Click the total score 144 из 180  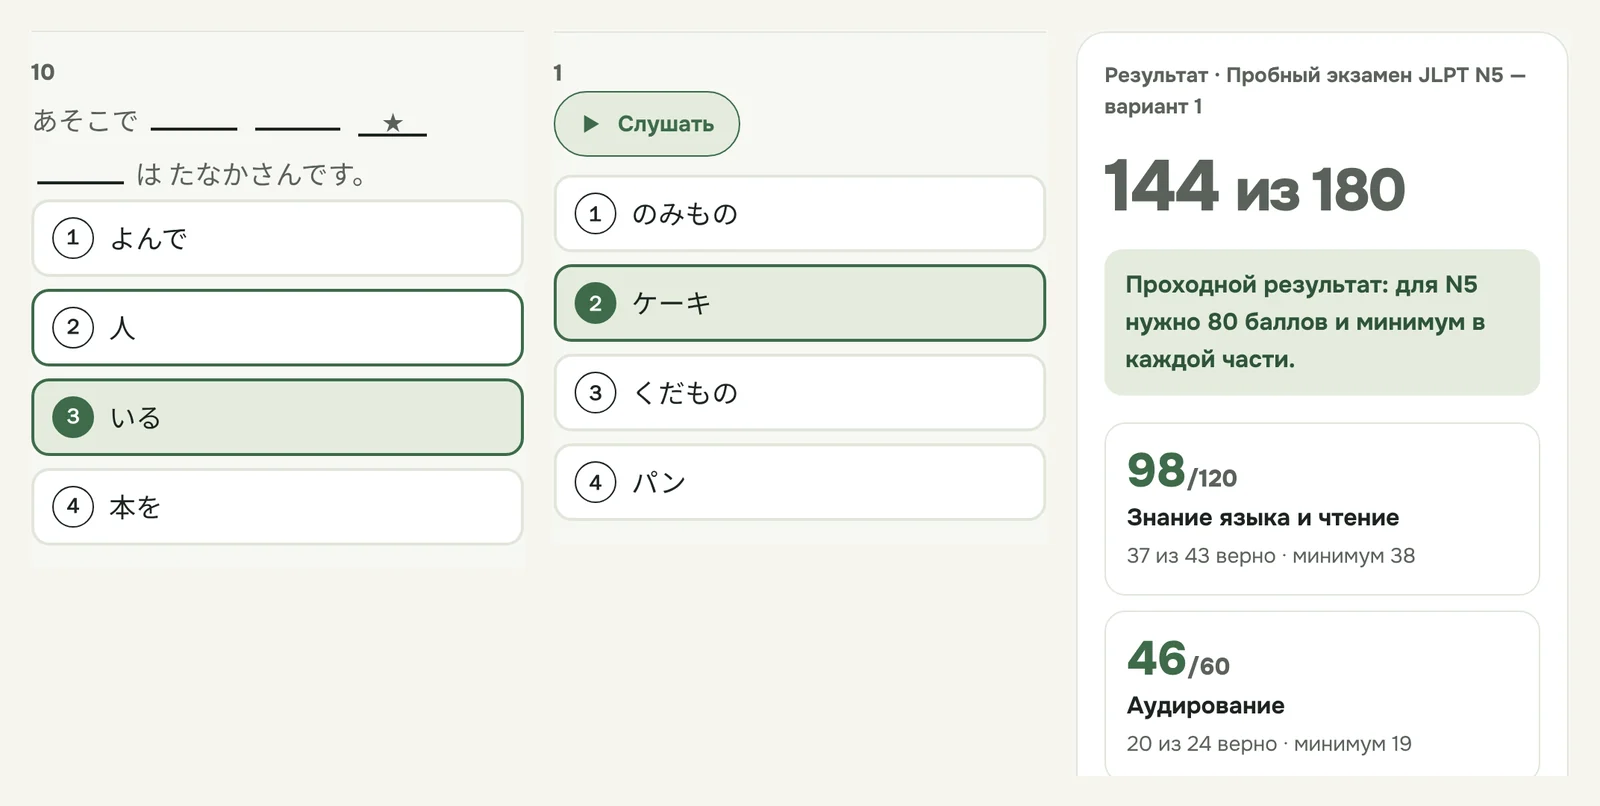click(1255, 187)
